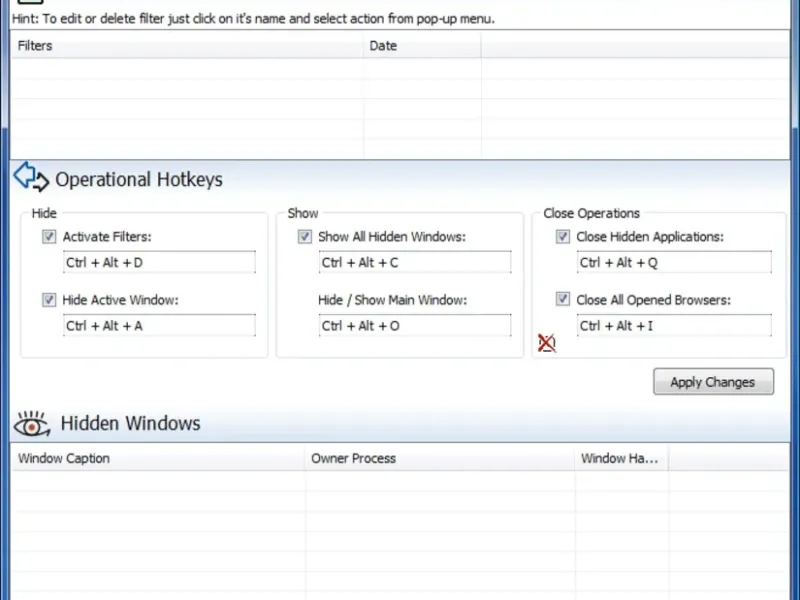Image resolution: width=800 pixels, height=600 pixels.
Task: Click the Operational Hotkeys arrows icon
Action: 31,177
